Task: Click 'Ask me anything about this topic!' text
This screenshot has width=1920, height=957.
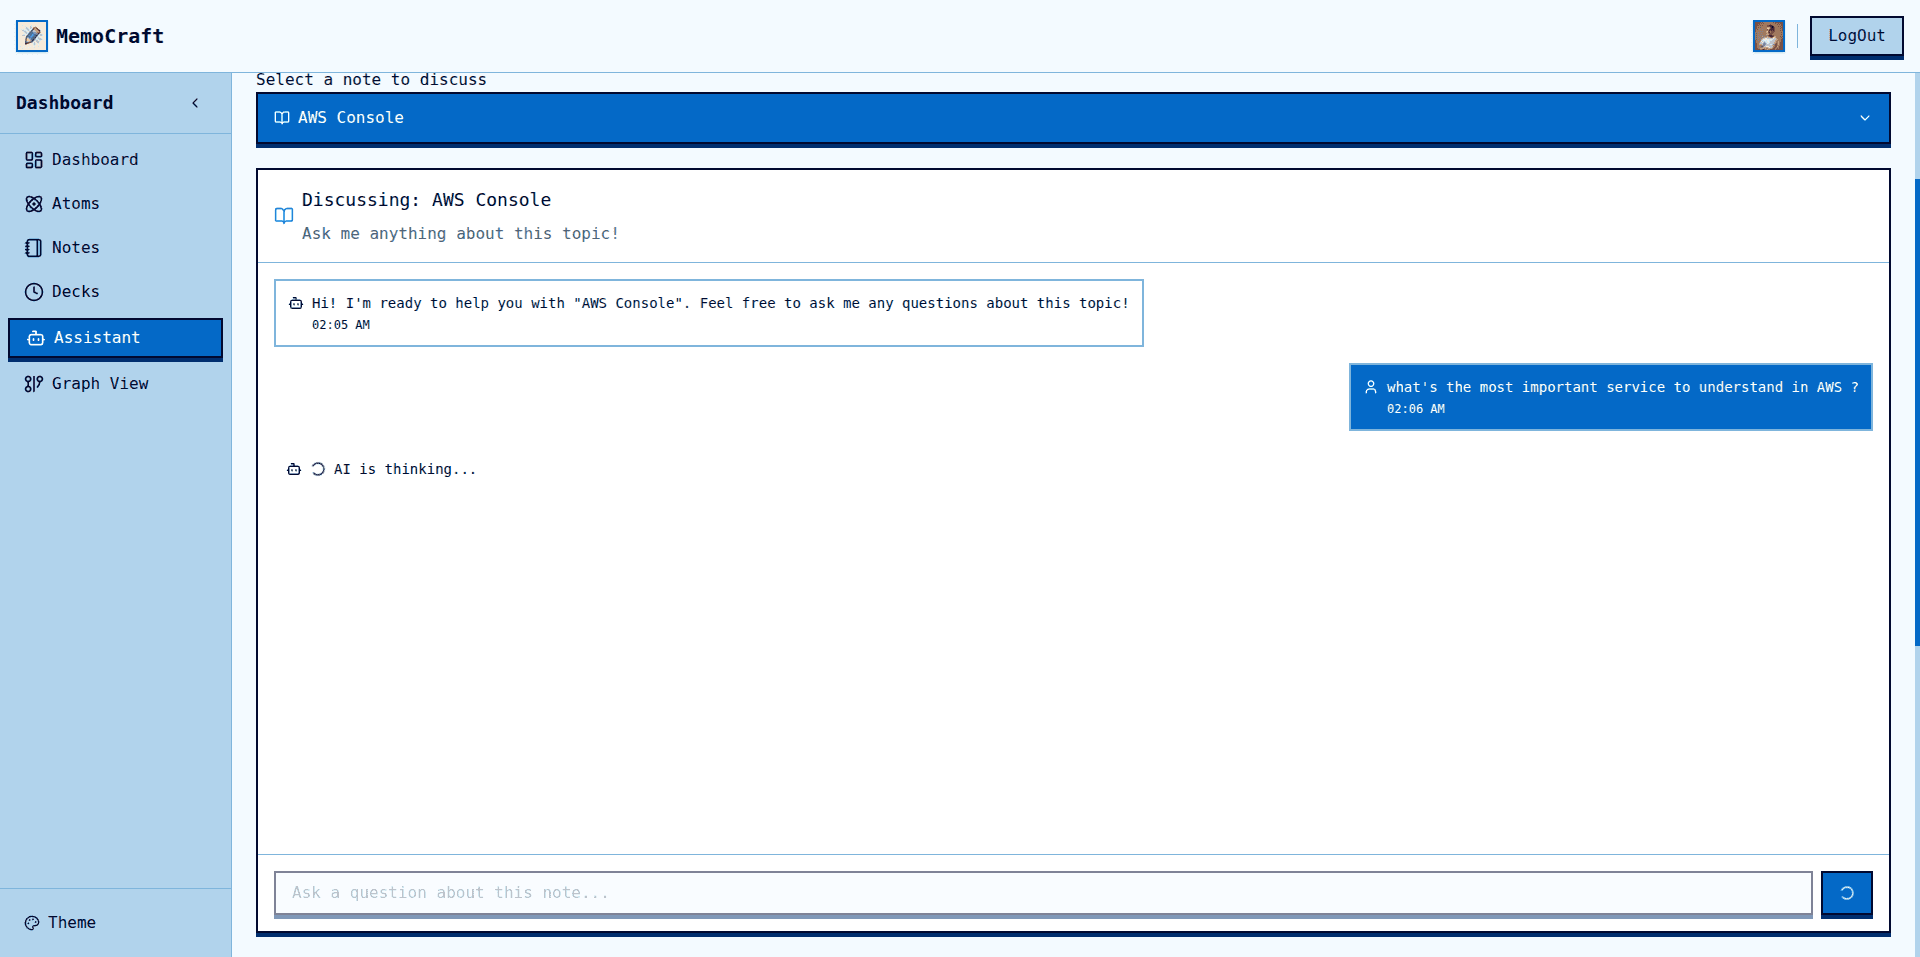Action: (461, 234)
